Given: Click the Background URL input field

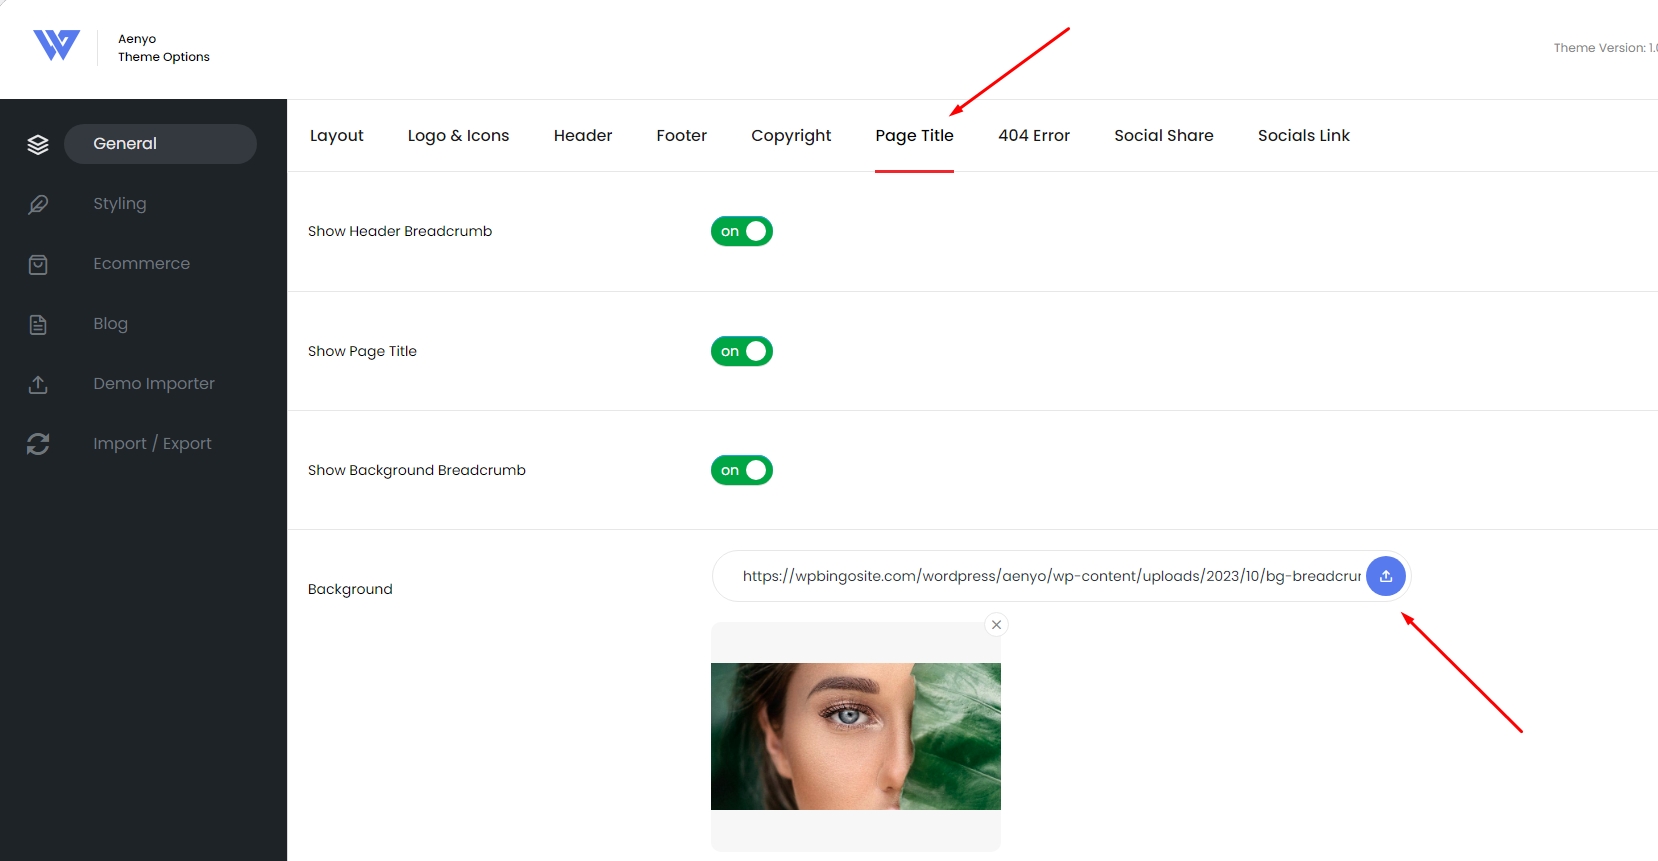Looking at the screenshot, I should pyautogui.click(x=1040, y=576).
